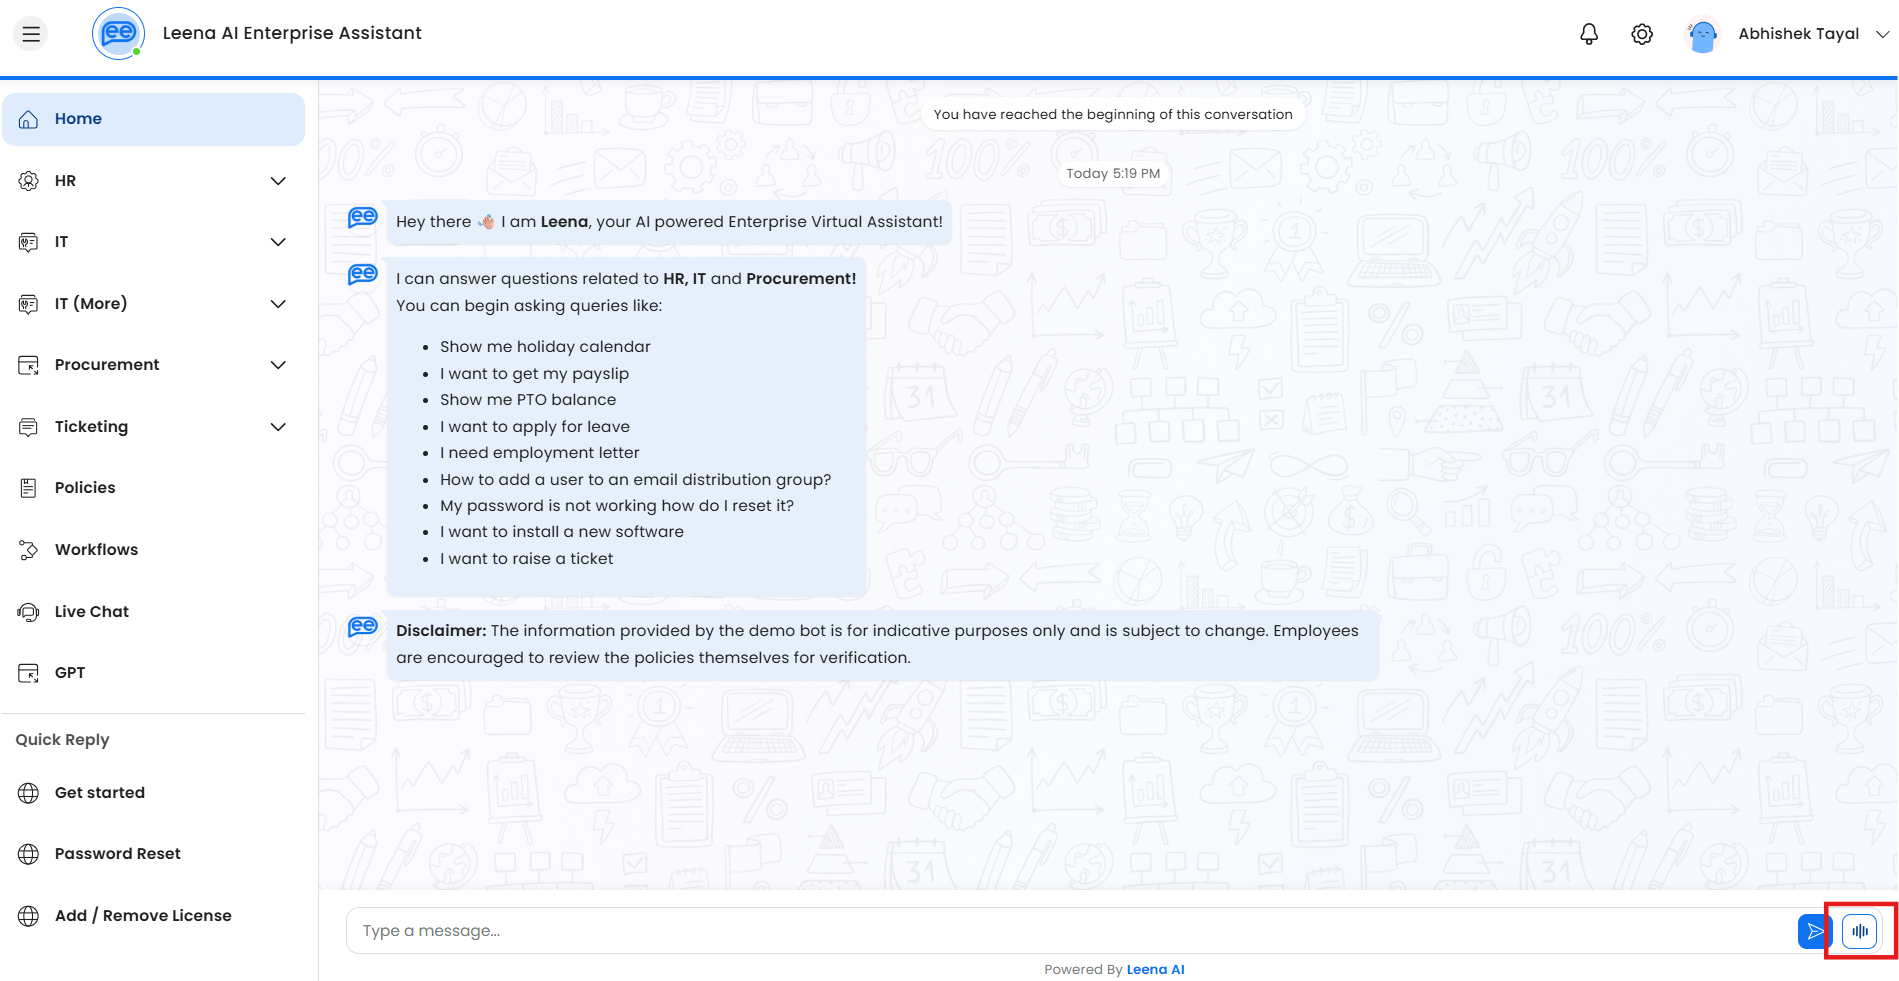
Task: Start voice input with waveform button
Action: [x=1860, y=931]
